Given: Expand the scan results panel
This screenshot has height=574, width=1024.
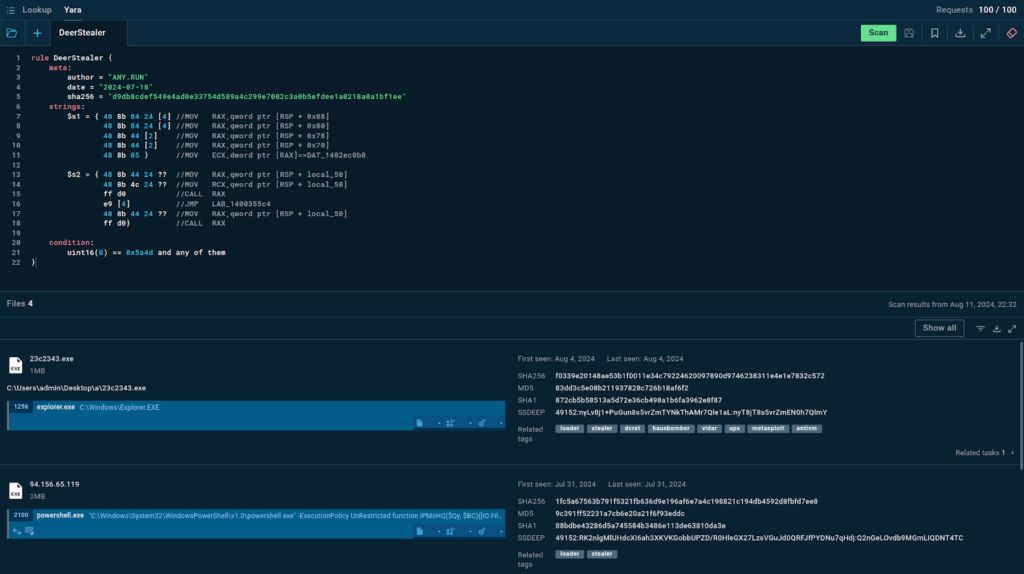Looking at the screenshot, I should point(1012,328).
